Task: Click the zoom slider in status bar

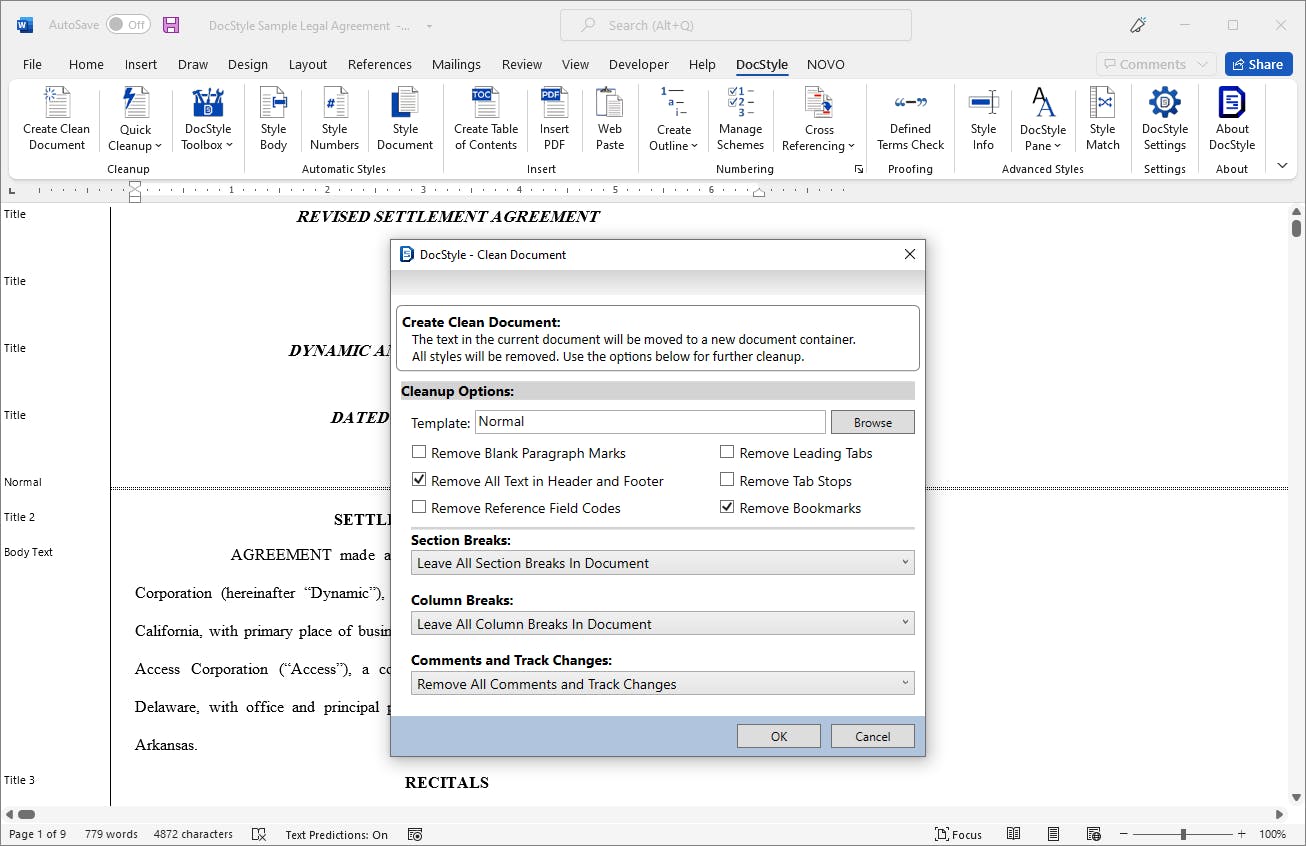Action: pyautogui.click(x=1183, y=834)
